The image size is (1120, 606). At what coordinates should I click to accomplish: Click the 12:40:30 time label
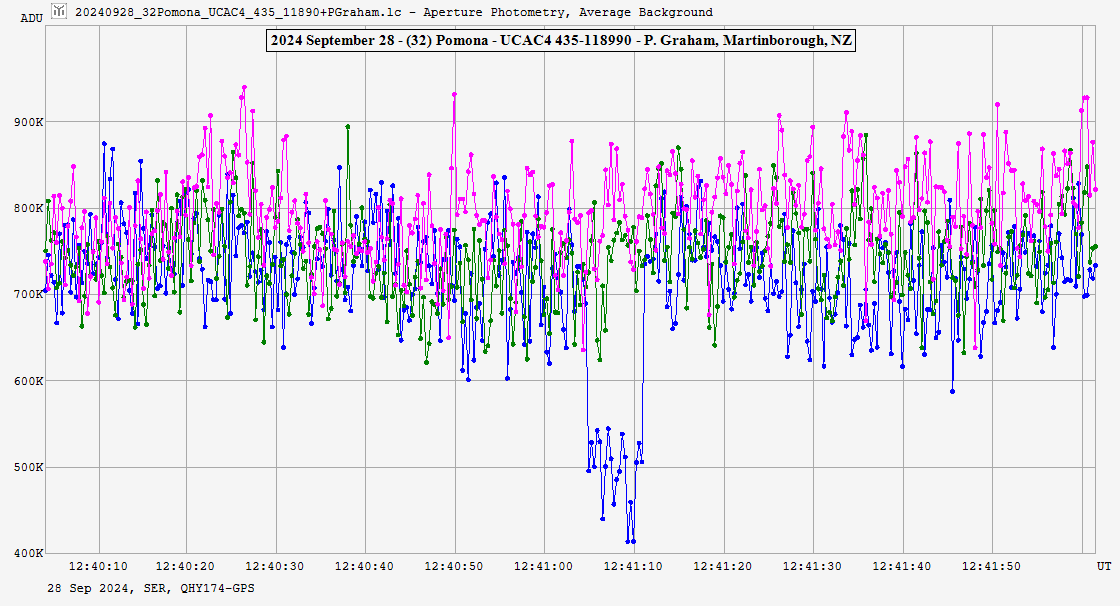coord(275,566)
